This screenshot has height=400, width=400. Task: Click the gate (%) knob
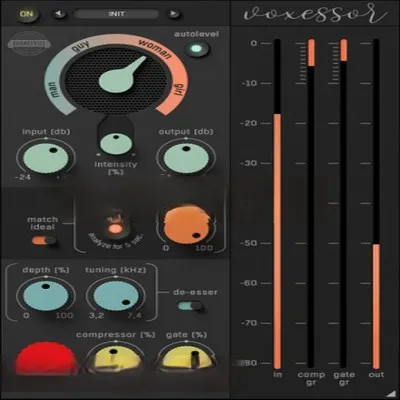186,358
